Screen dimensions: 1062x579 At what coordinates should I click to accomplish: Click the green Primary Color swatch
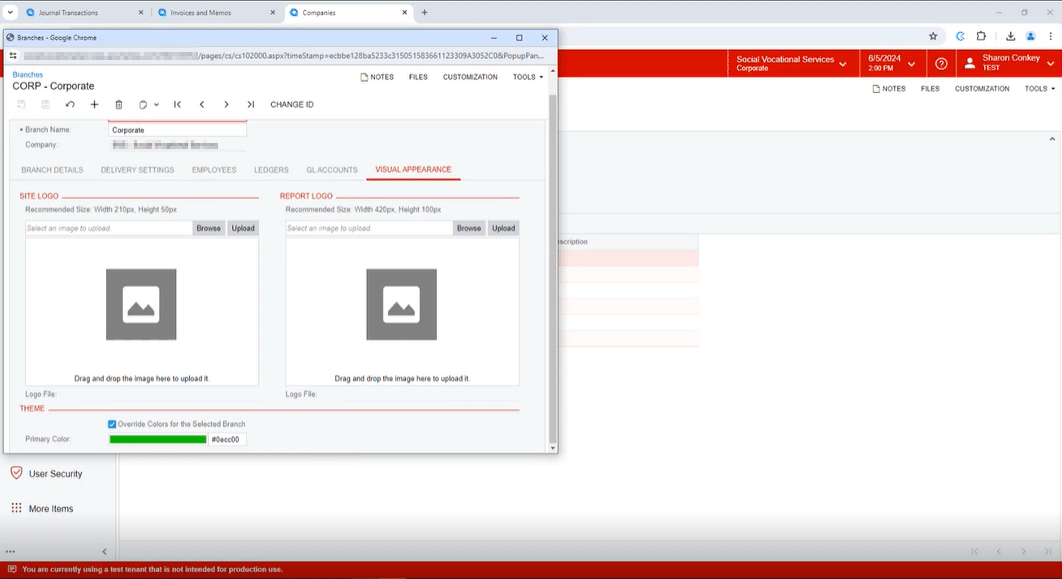click(x=157, y=439)
